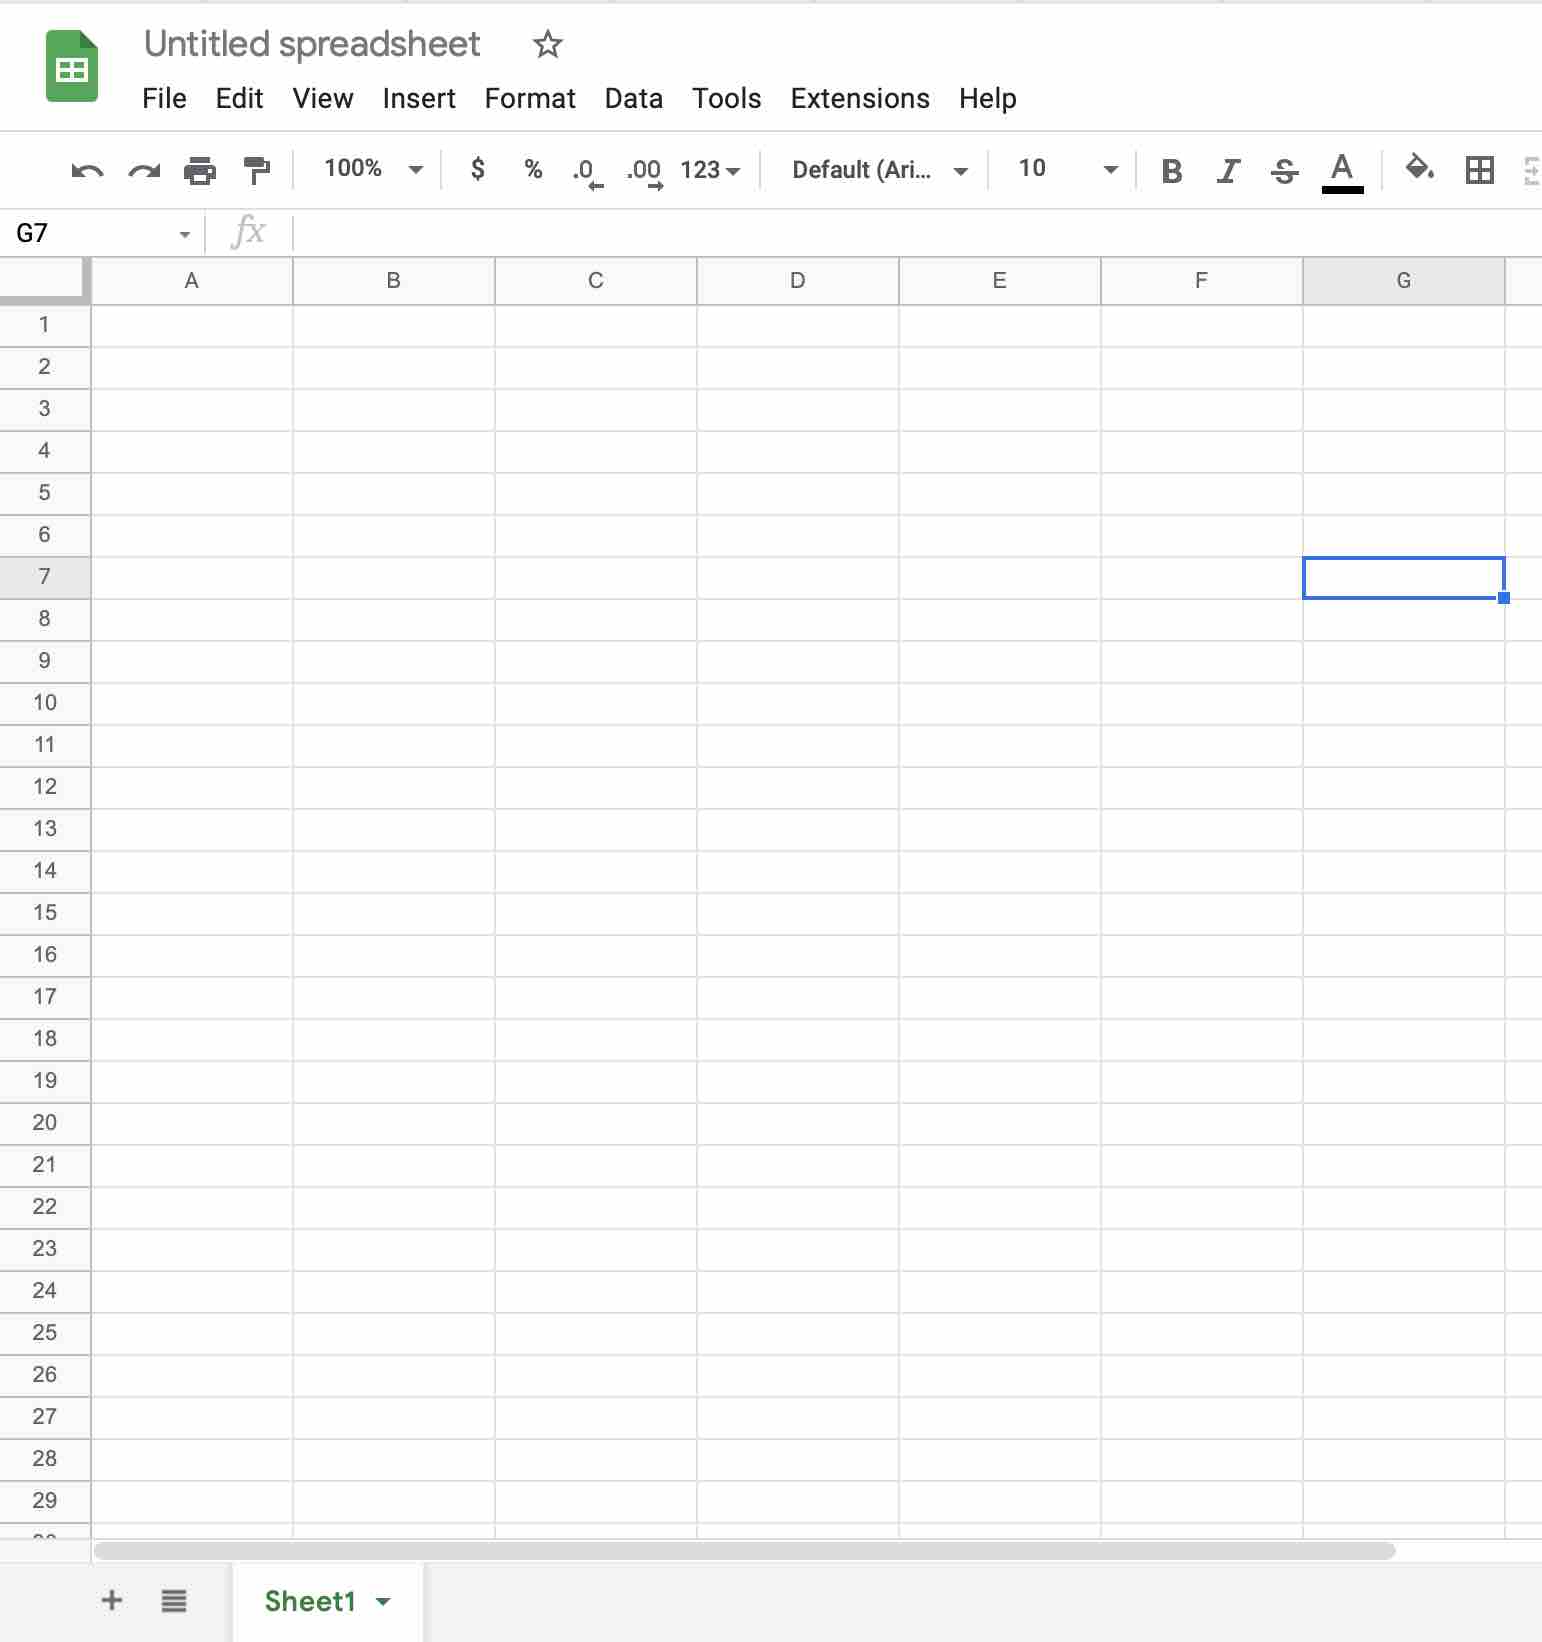Open the font size 10 dropdown
The height and width of the screenshot is (1642, 1542).
[x=1066, y=169]
